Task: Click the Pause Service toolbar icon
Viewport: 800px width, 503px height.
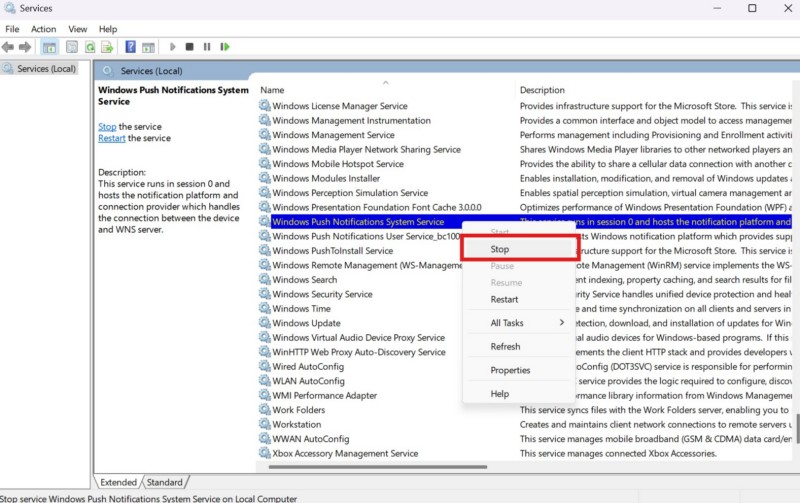Action: tap(207, 47)
